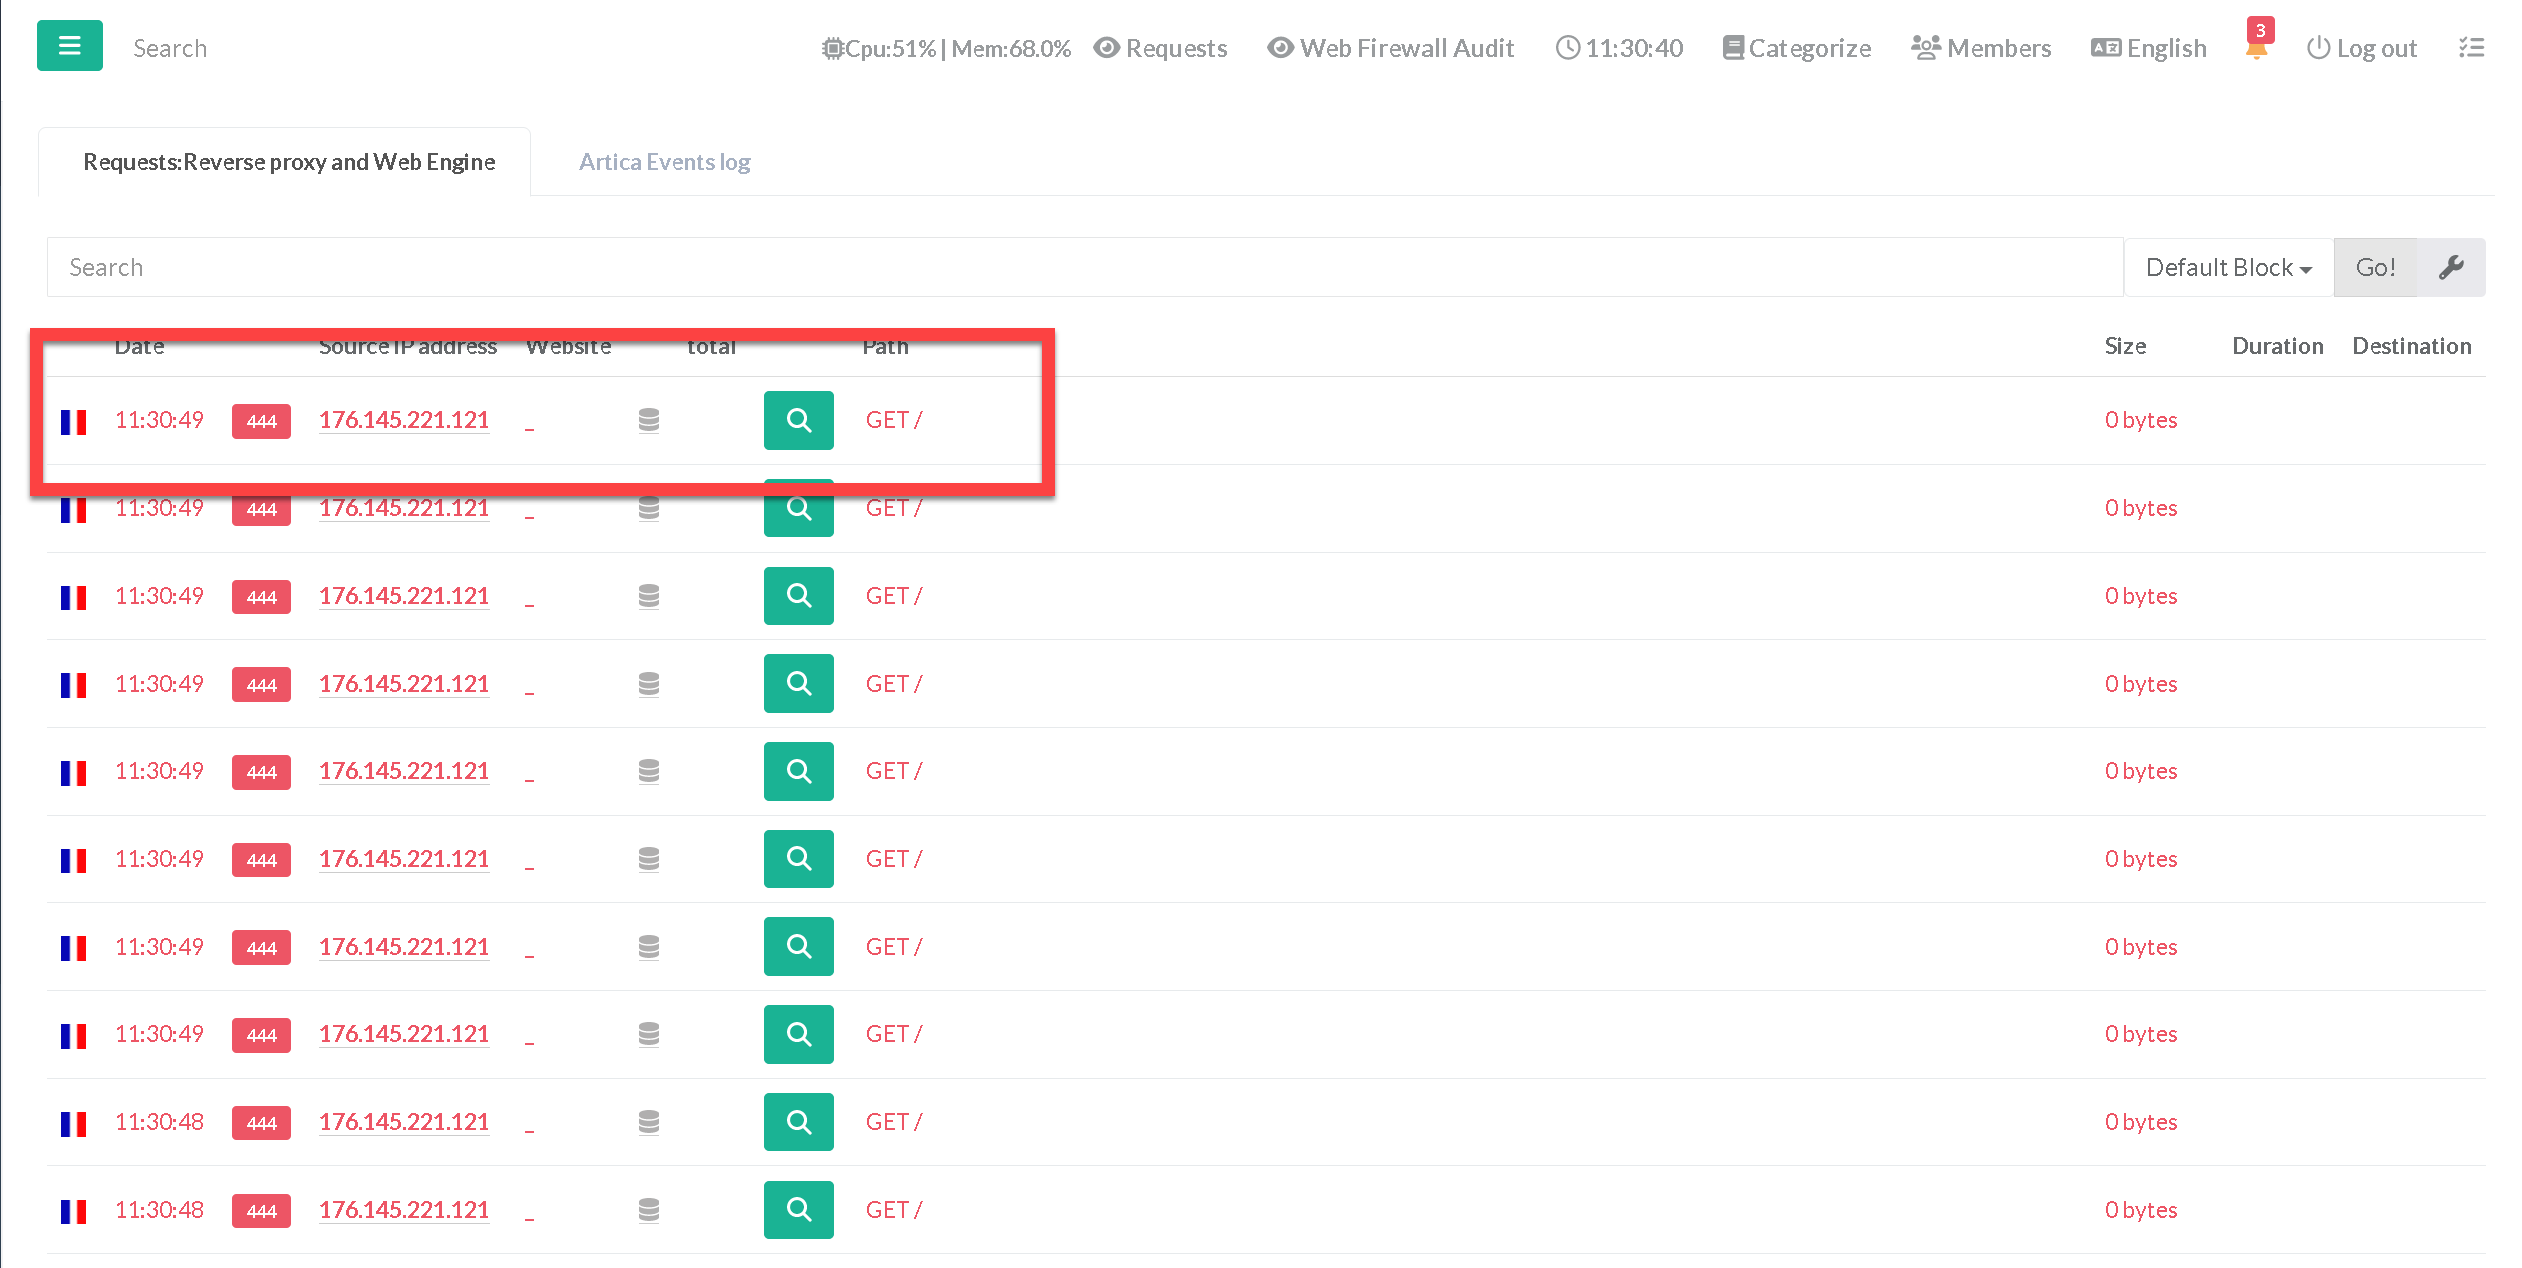This screenshot has height=1268, width=2522.
Task: Click the 444 status badge in the fifth row
Action: click(x=261, y=772)
